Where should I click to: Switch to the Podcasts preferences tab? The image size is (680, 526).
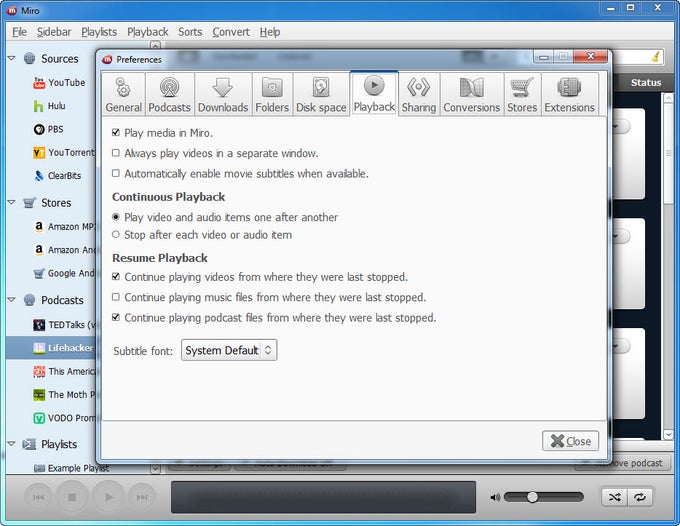[170, 94]
